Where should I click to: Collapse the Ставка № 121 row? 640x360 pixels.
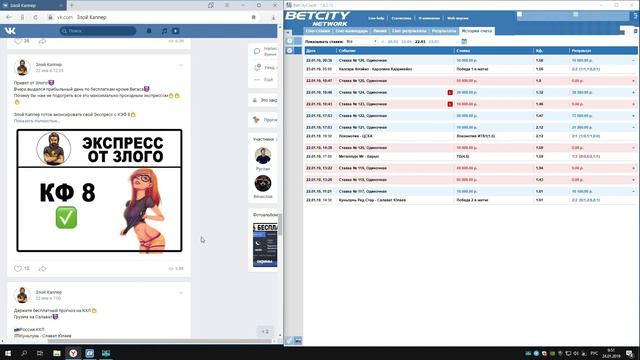point(633,127)
